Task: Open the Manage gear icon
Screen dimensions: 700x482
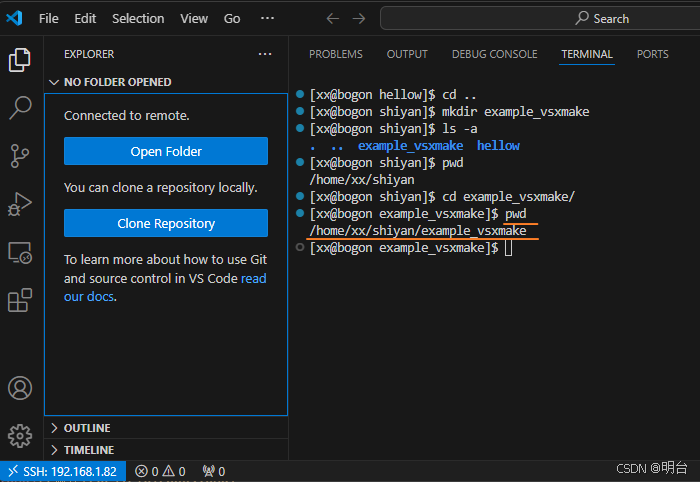Action: (x=20, y=436)
